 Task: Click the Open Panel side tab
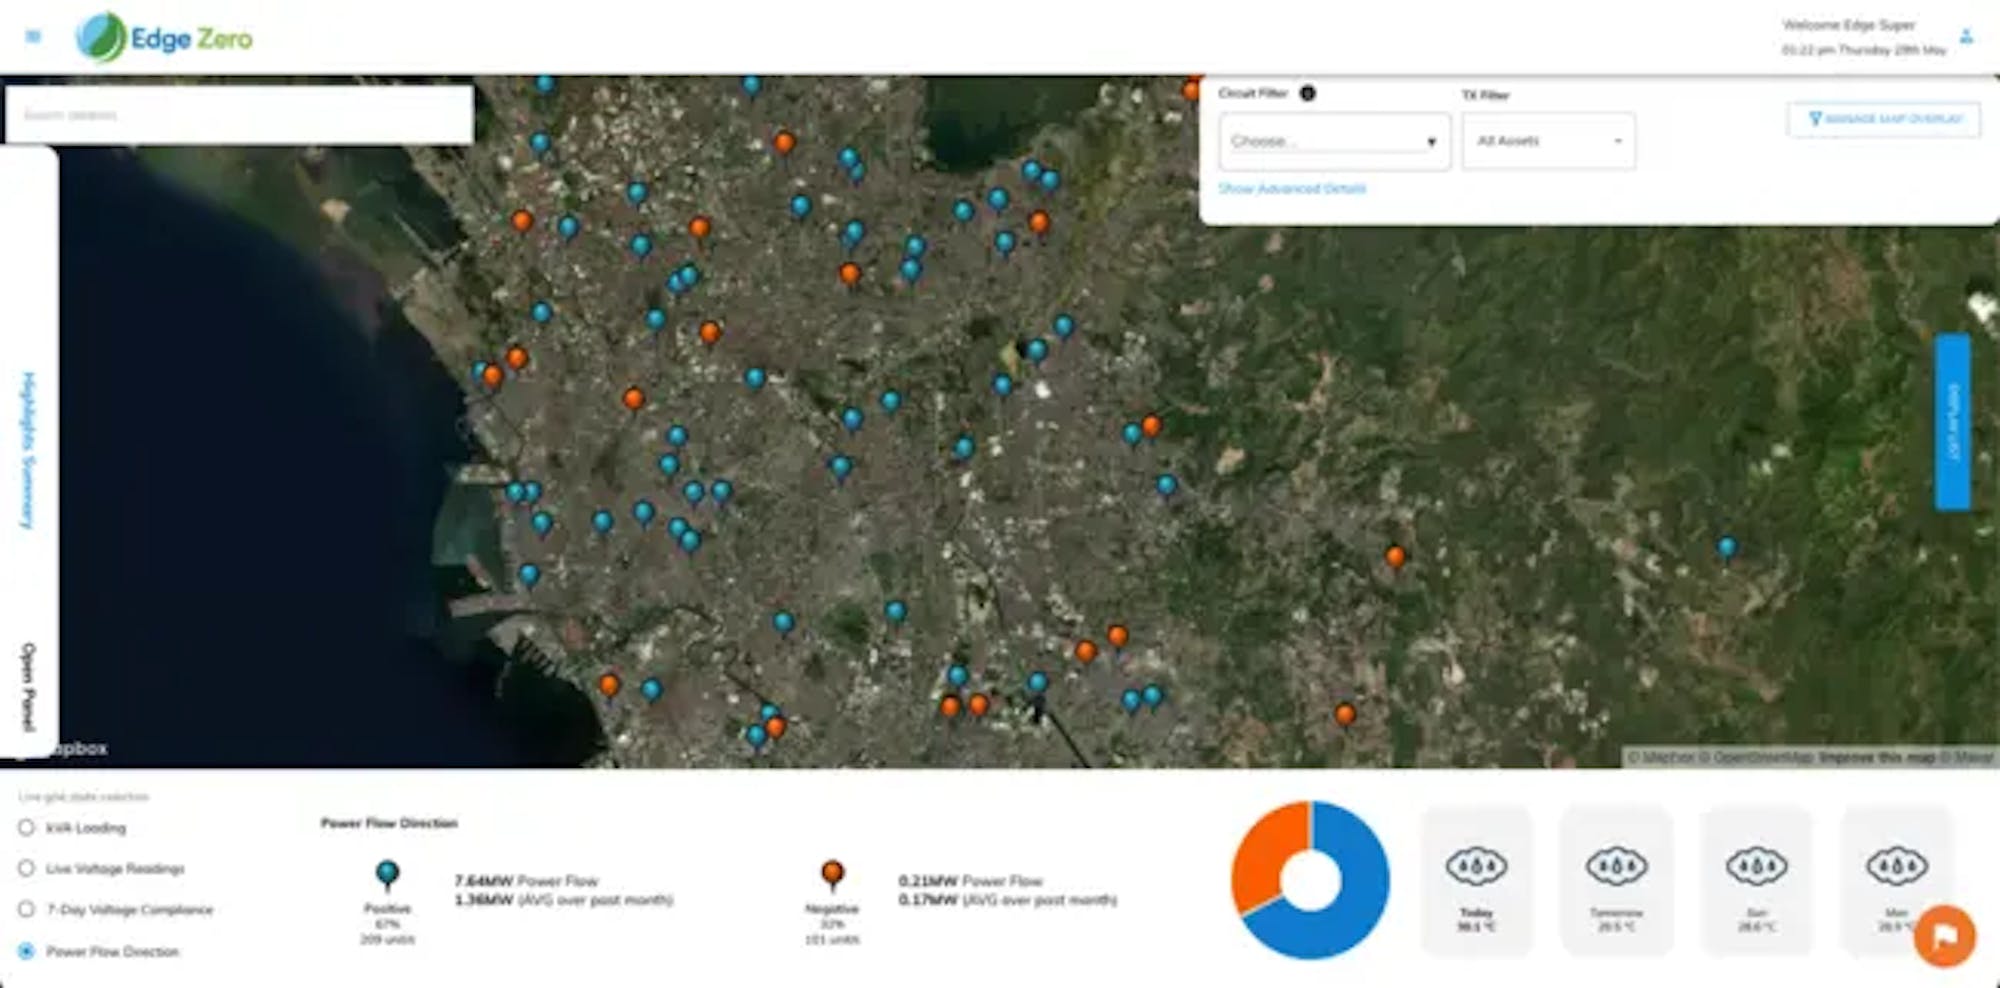click(x=29, y=686)
